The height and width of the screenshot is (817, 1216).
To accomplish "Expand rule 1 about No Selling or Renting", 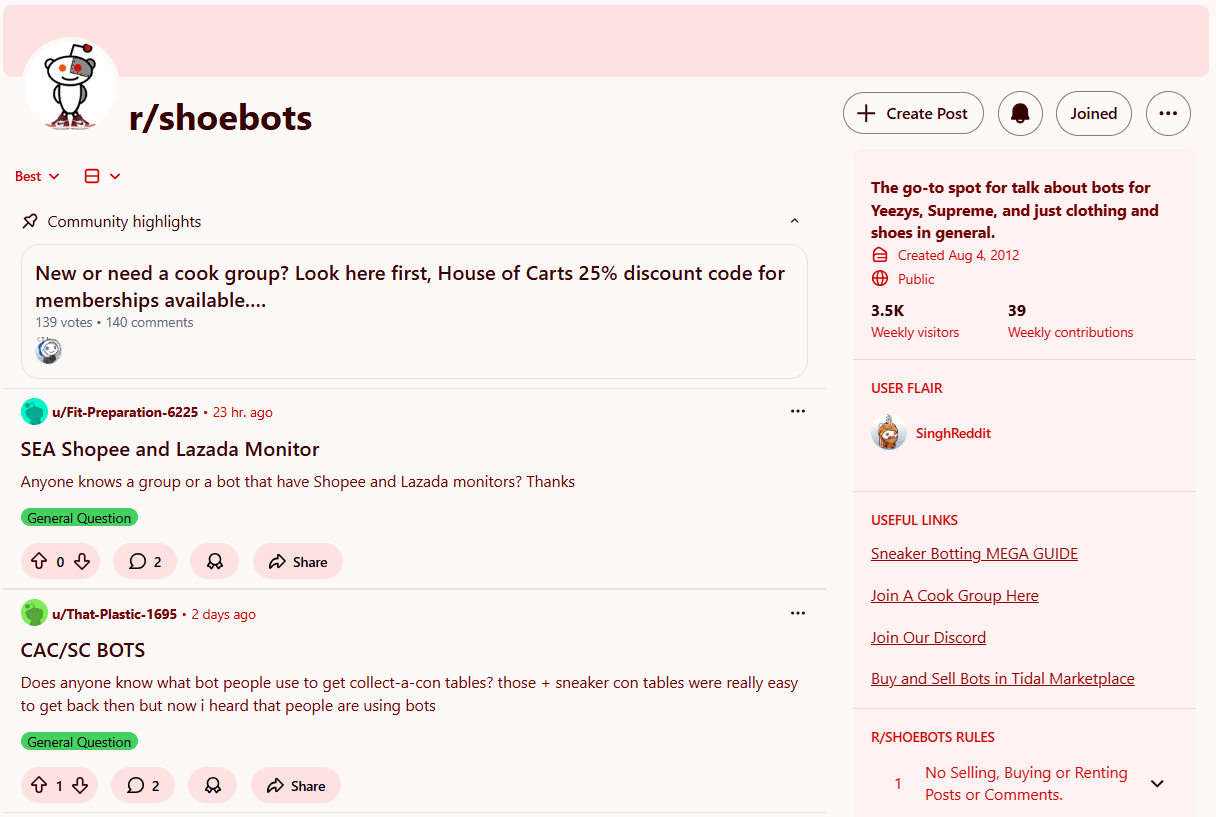I will point(1157,783).
